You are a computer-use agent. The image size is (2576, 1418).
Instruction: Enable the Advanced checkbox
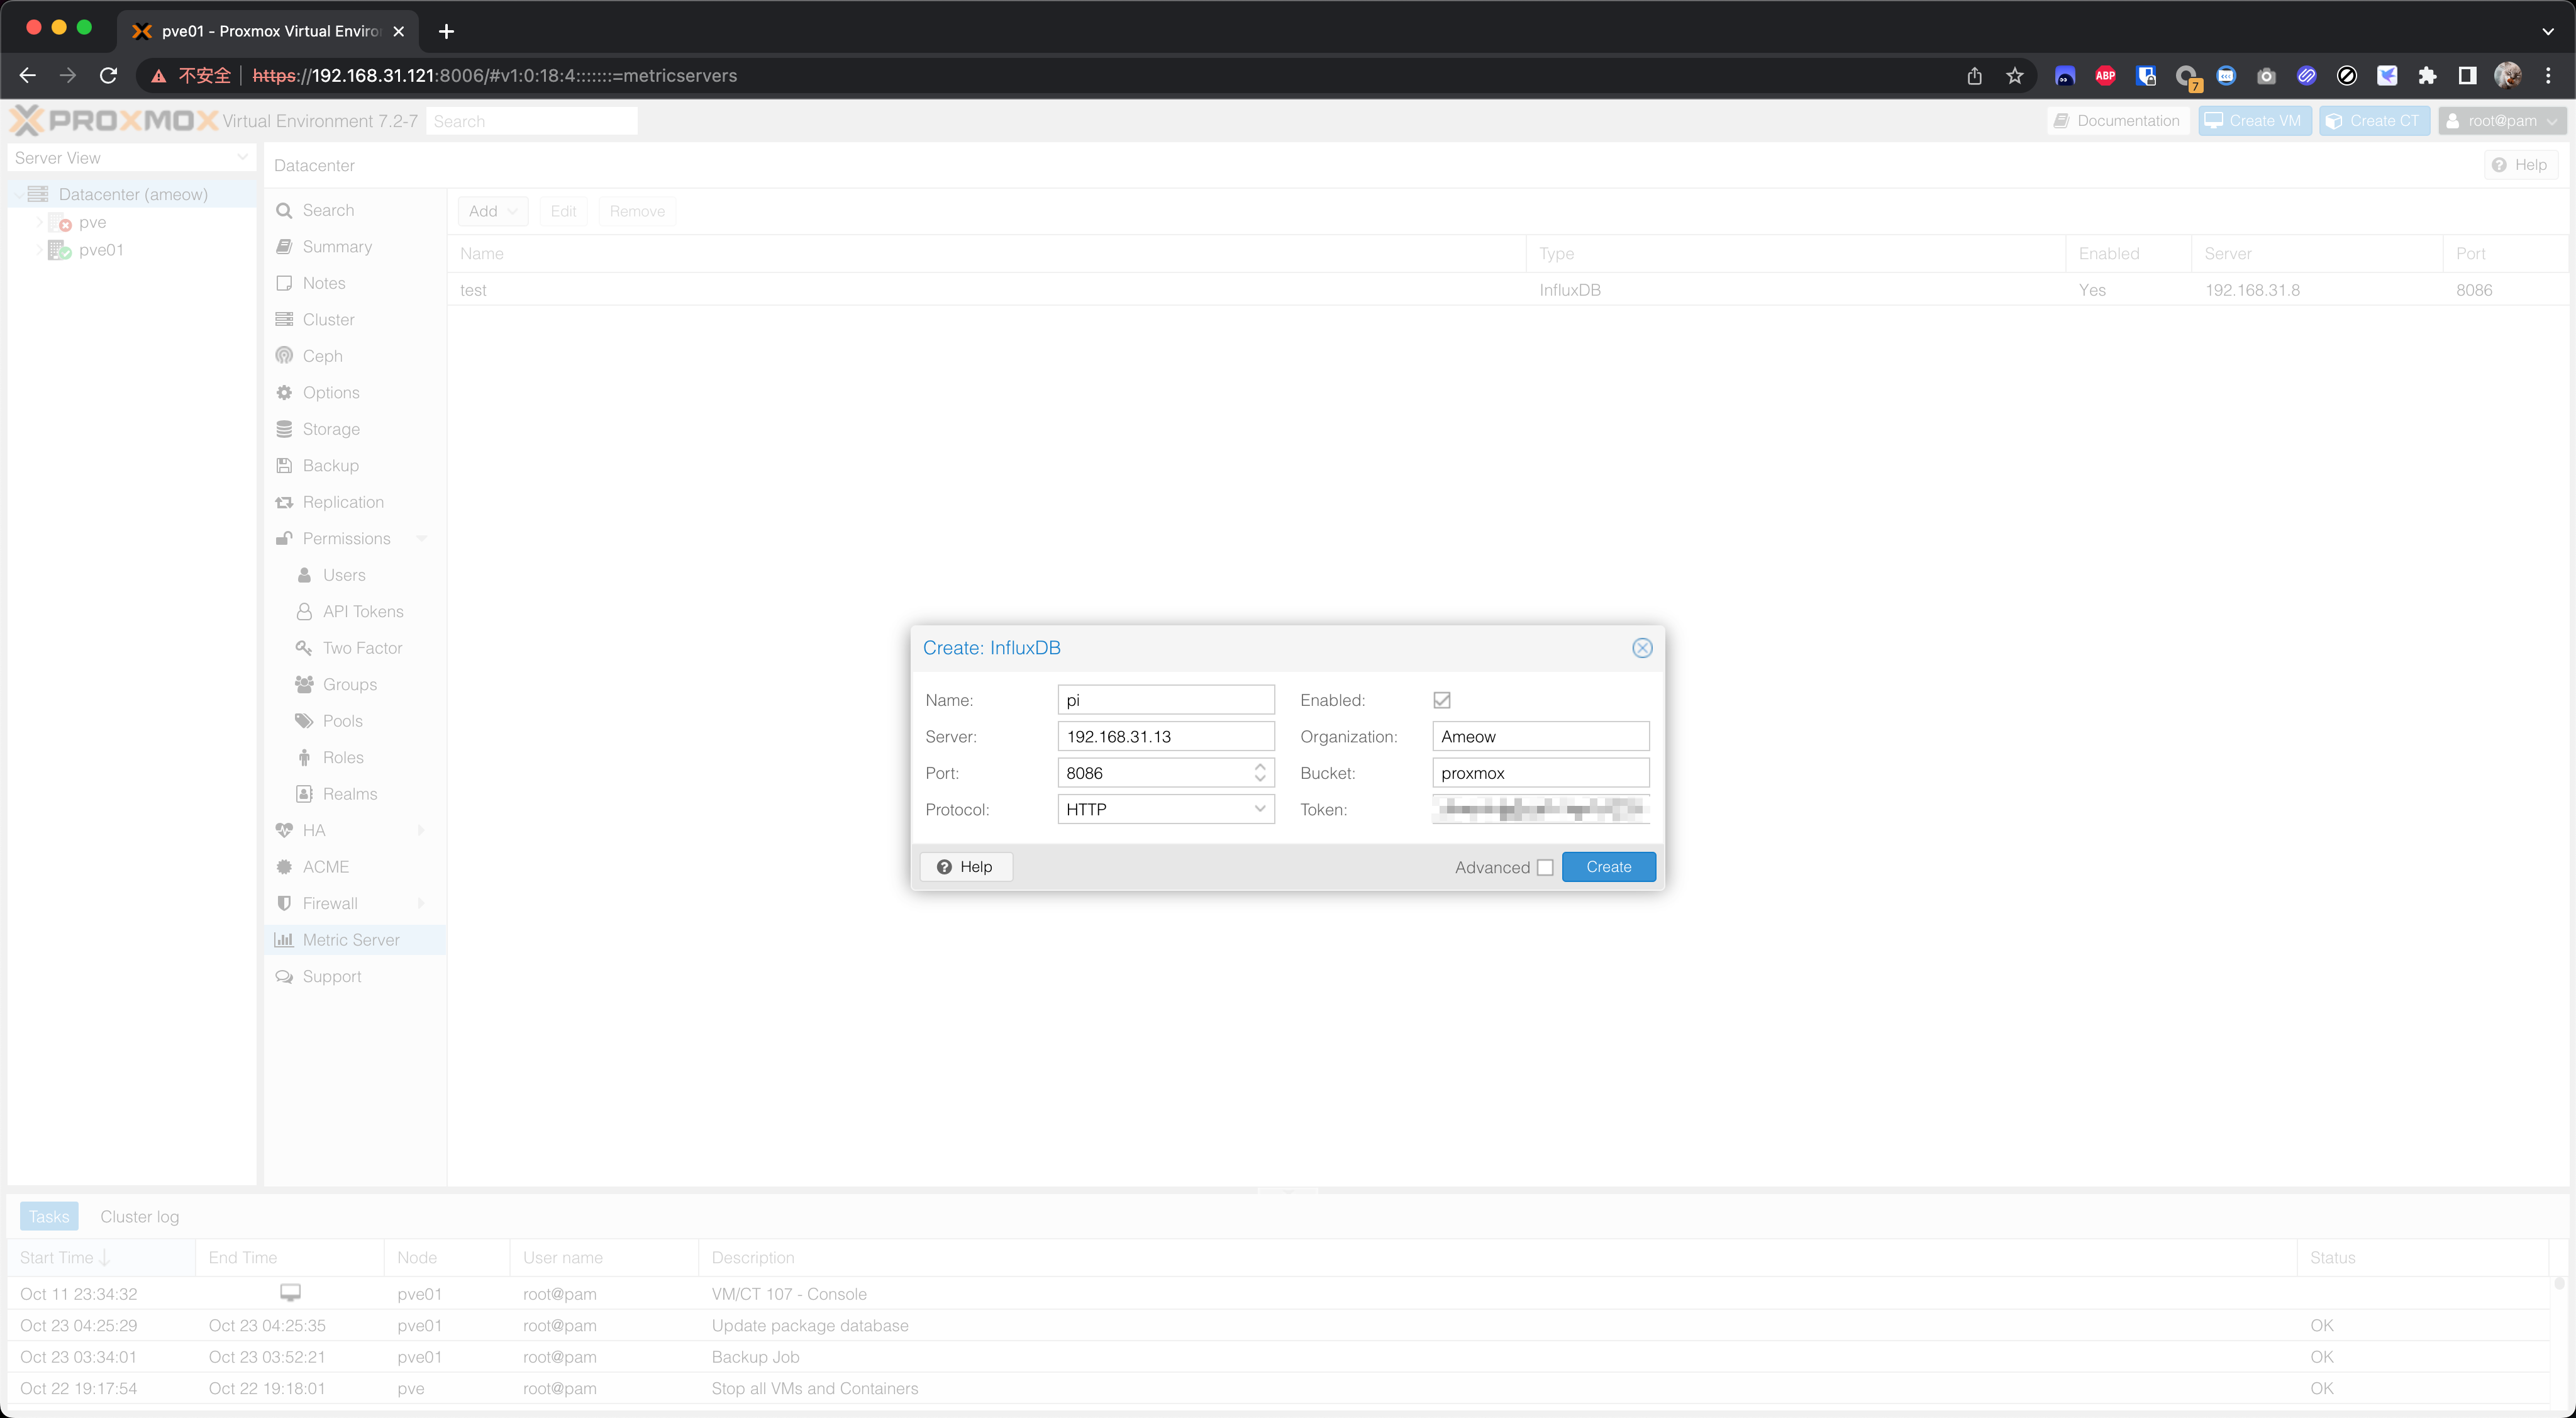click(1545, 867)
